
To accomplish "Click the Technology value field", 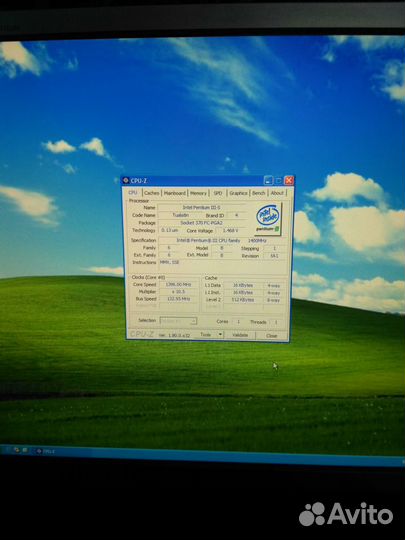I will click(170, 230).
